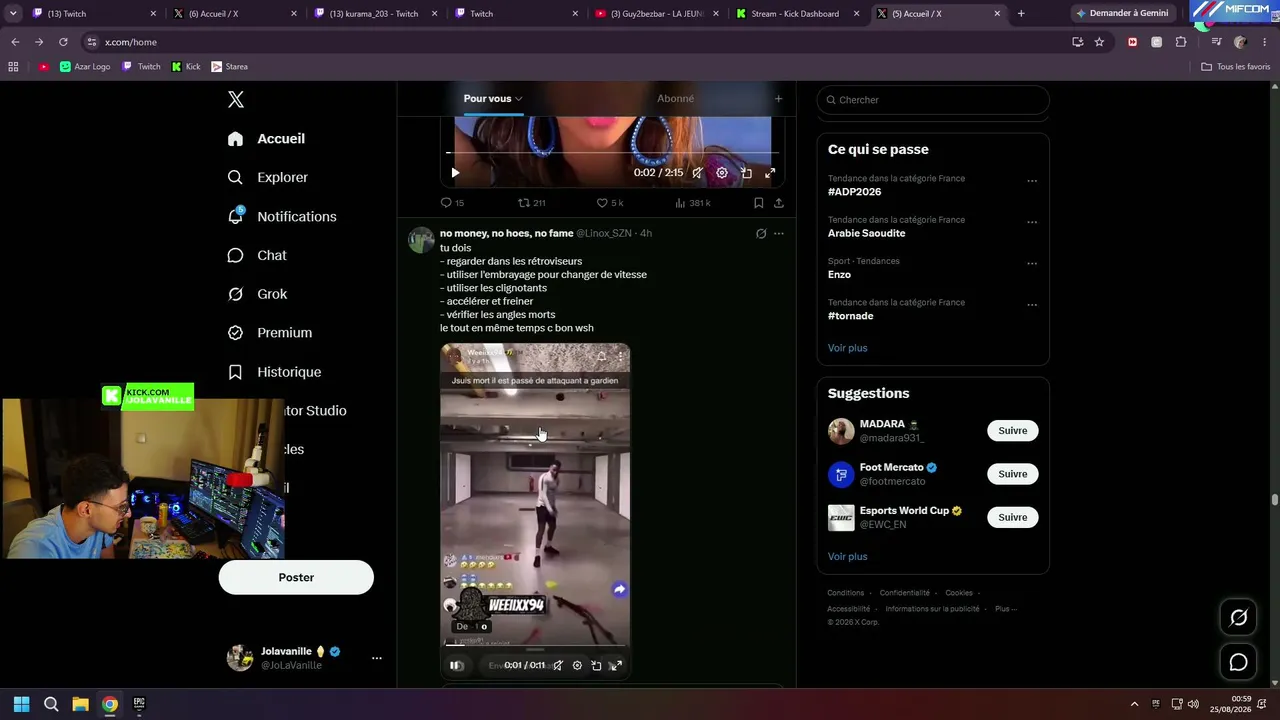Click in the Chercher search field
1280x720 pixels.
coord(933,100)
